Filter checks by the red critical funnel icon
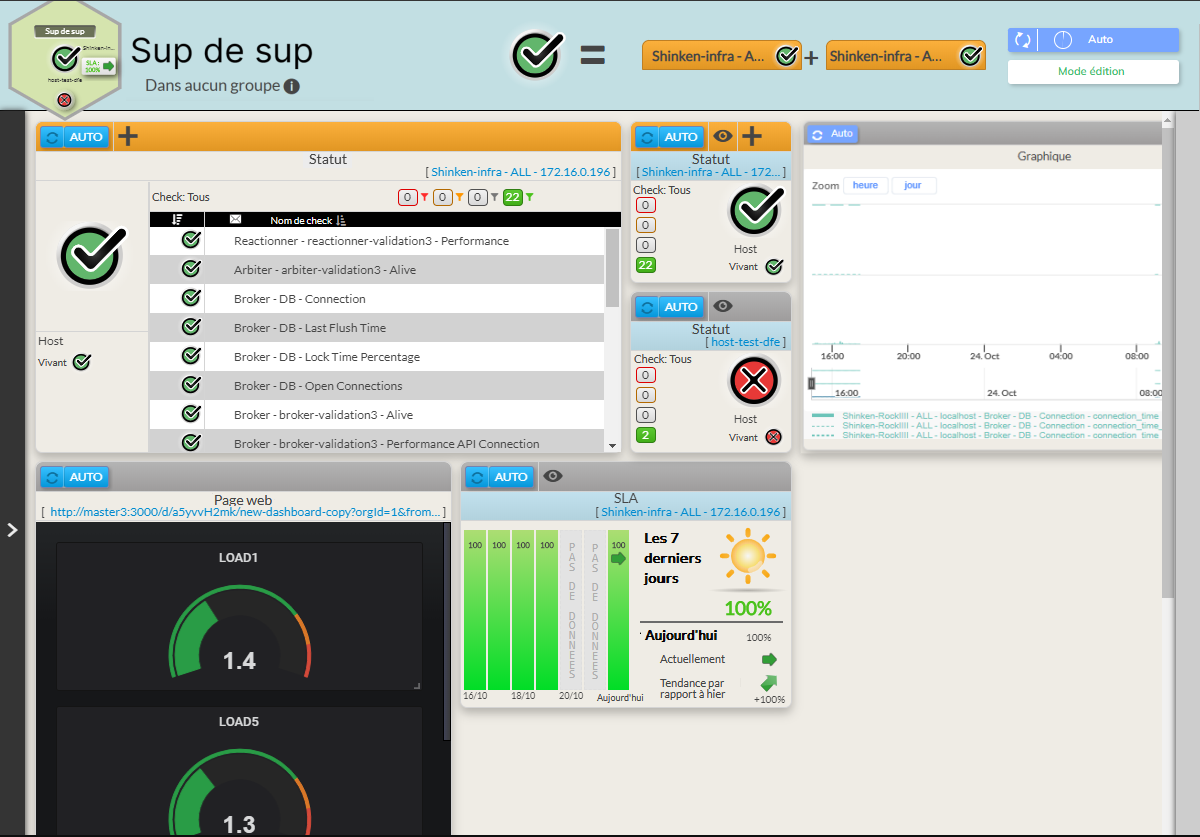The width and height of the screenshot is (1200, 837). pos(424,198)
